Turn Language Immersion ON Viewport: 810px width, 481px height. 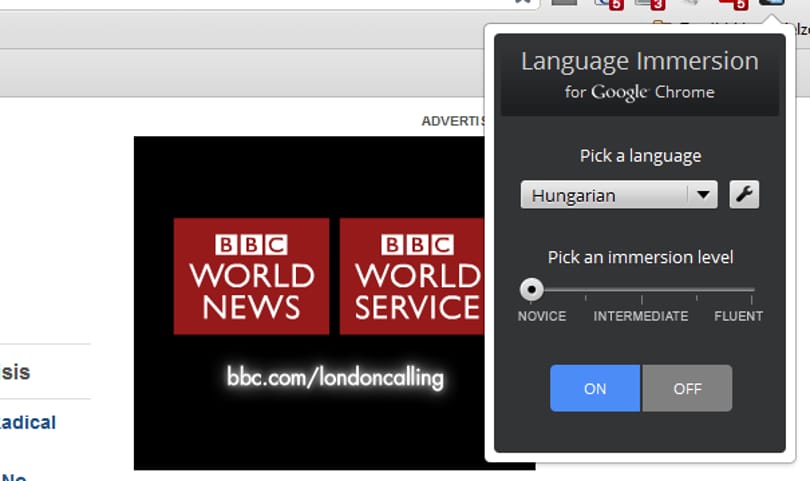(x=595, y=388)
